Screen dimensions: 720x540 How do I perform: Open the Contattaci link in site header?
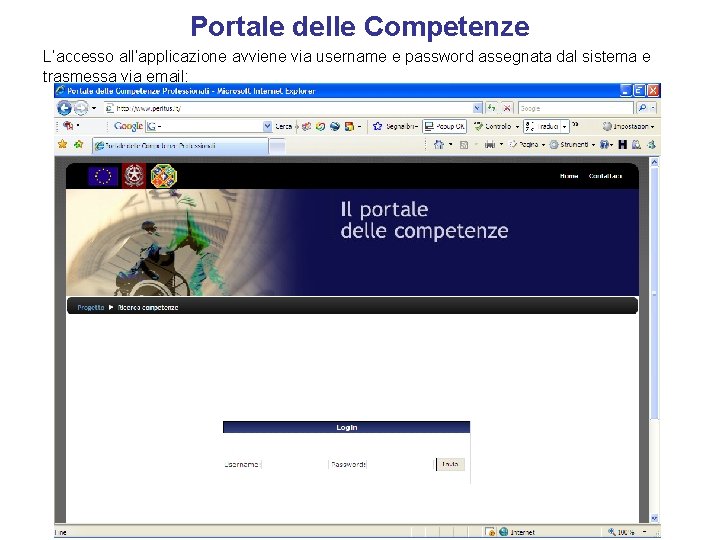[606, 176]
